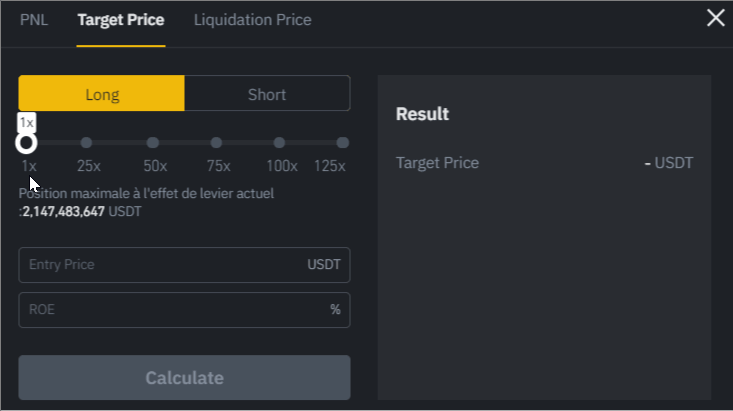
Task: Set leverage to the 25x slider mark
Action: pos(86,143)
